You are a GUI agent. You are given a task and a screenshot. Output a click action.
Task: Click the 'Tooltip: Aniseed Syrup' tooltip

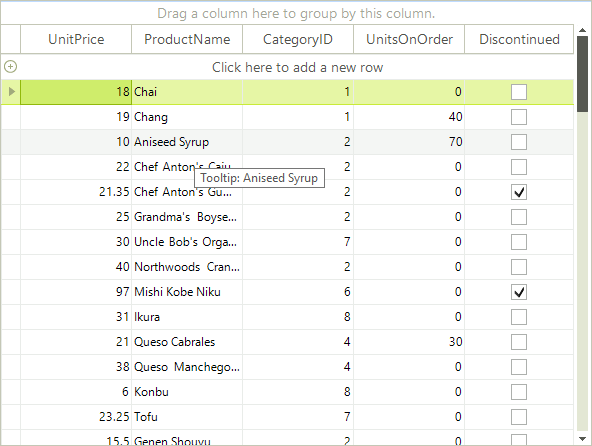coord(259,178)
